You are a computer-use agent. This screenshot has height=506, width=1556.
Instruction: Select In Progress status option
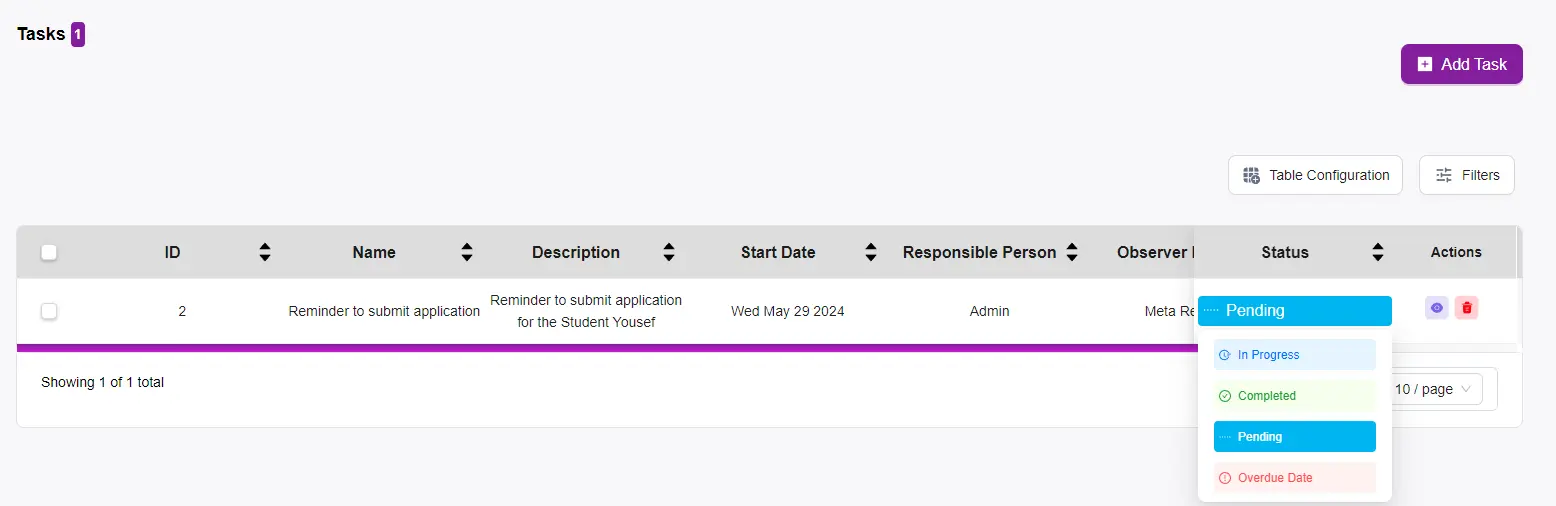coord(1294,355)
